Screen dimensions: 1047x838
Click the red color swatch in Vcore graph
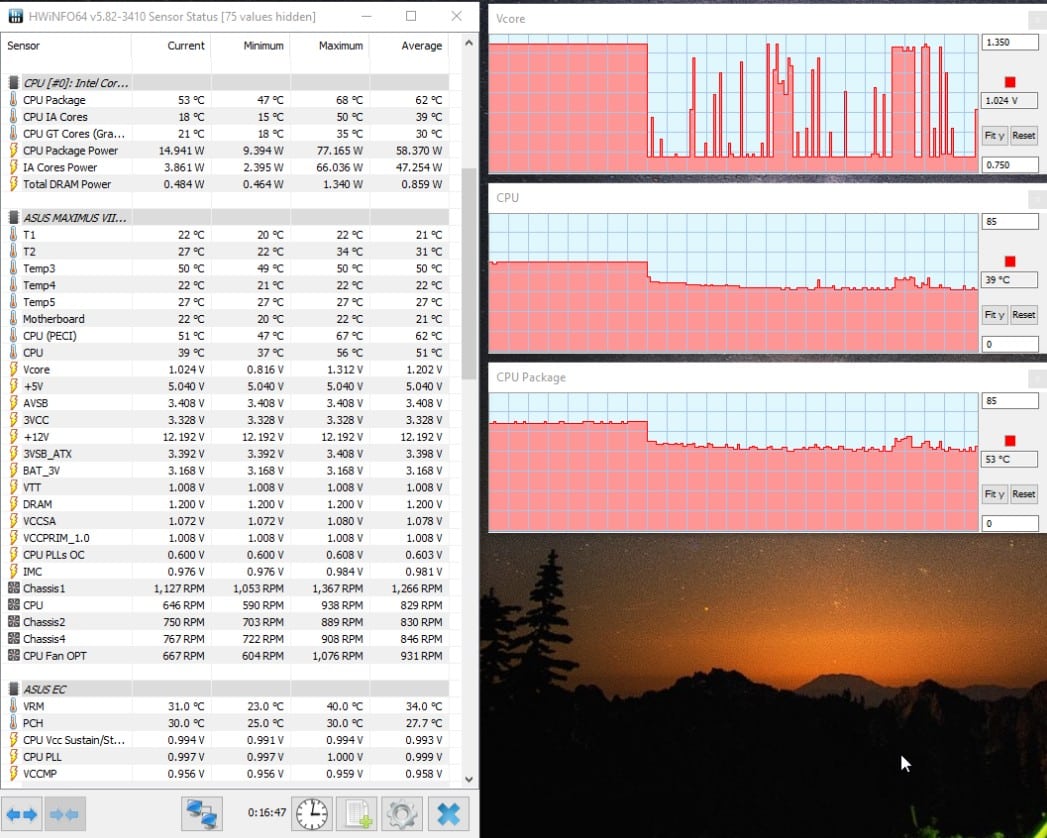[x=1010, y=82]
